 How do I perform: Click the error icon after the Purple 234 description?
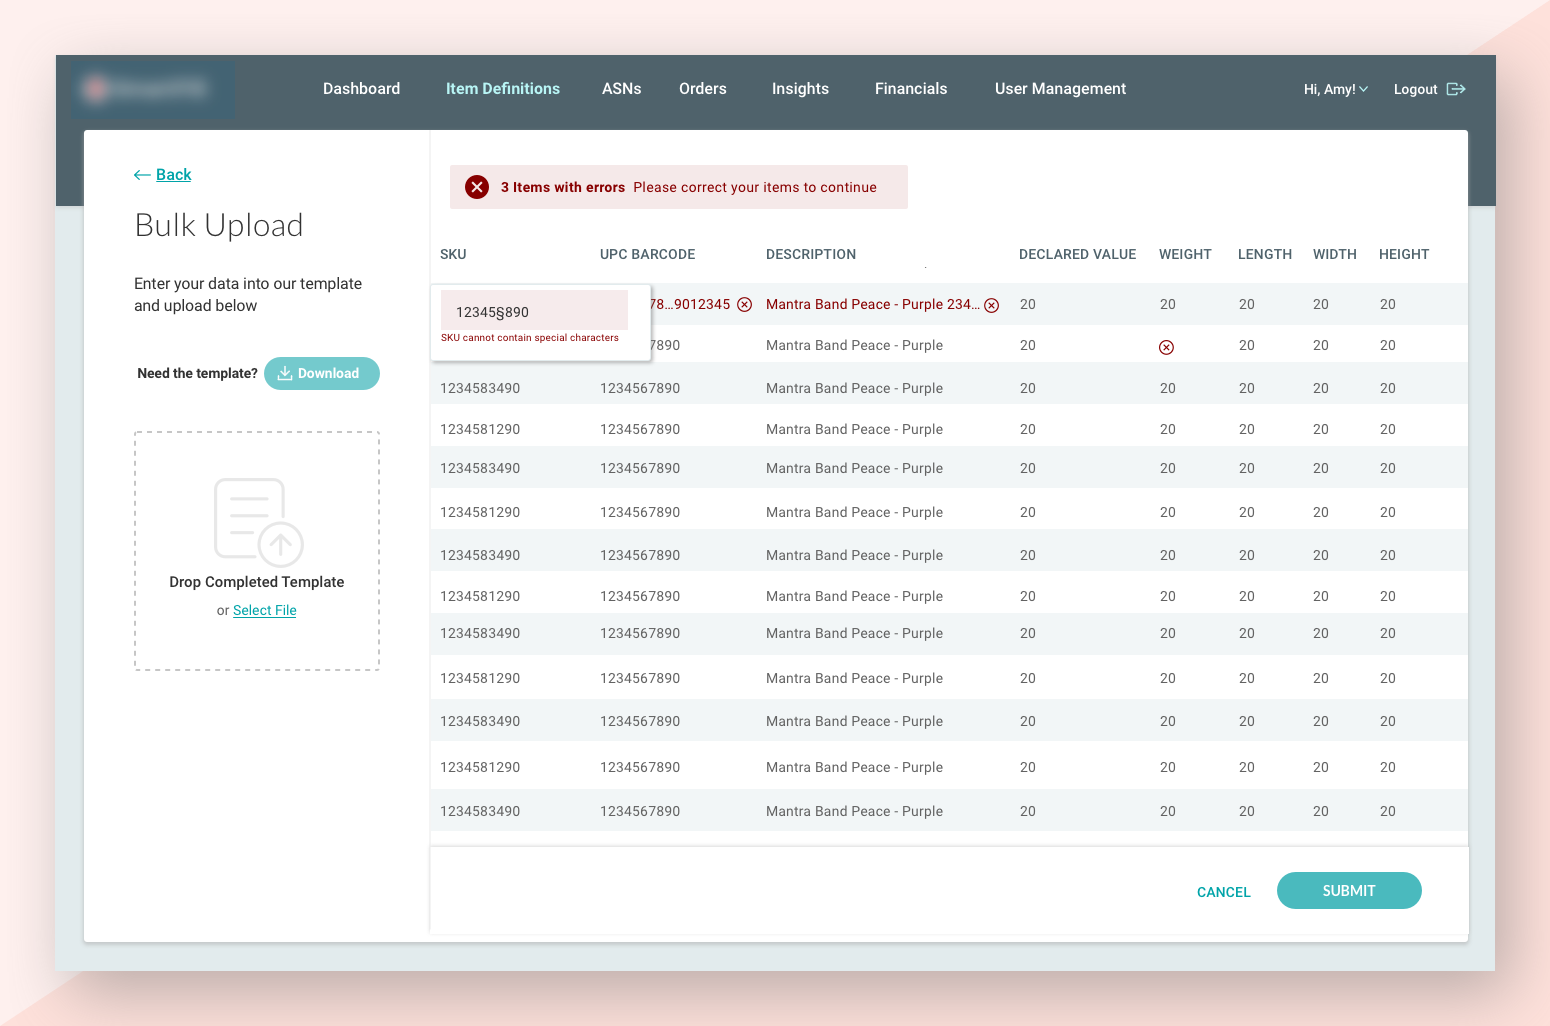pyautogui.click(x=991, y=306)
